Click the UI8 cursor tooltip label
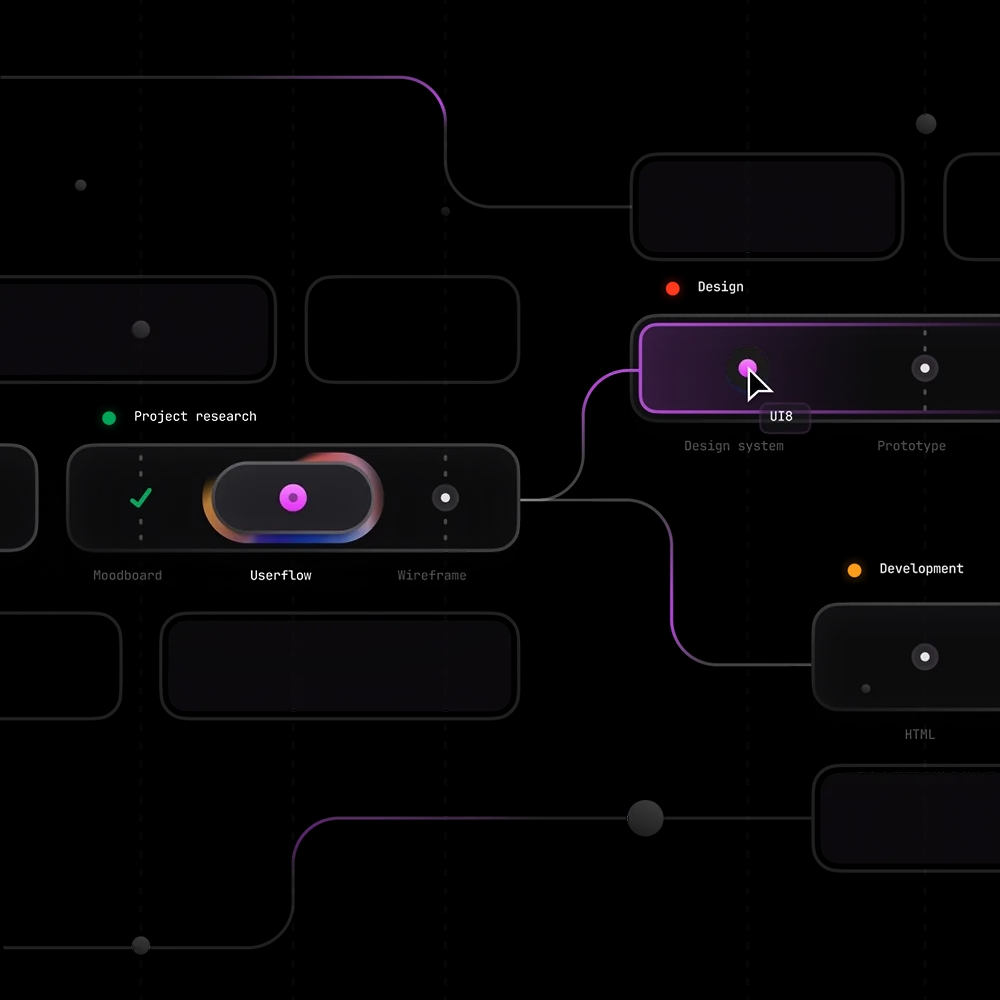Image resolution: width=1000 pixels, height=1000 pixels. tap(784, 417)
